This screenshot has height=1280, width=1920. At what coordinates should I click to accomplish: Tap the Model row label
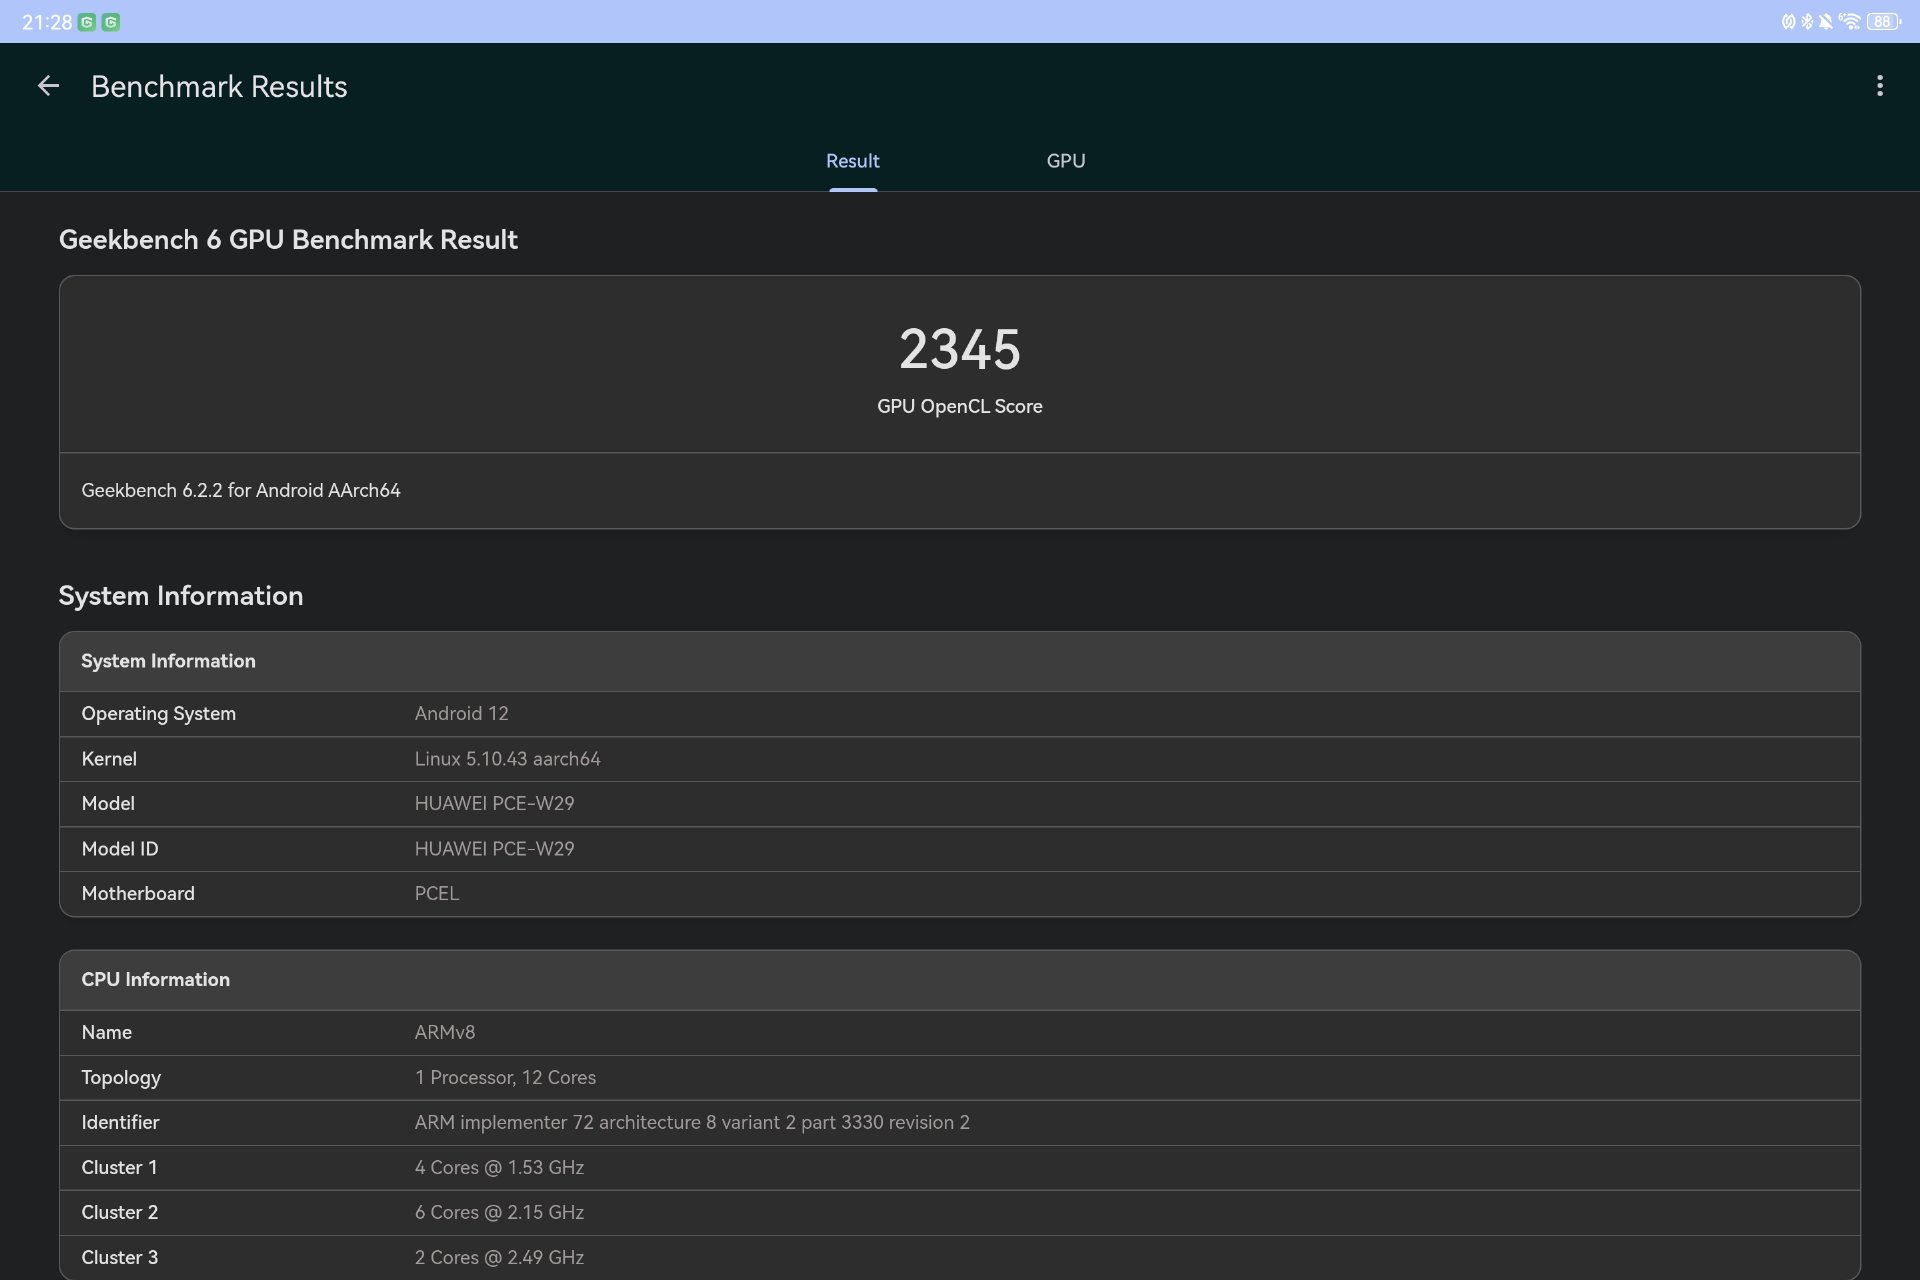click(108, 804)
